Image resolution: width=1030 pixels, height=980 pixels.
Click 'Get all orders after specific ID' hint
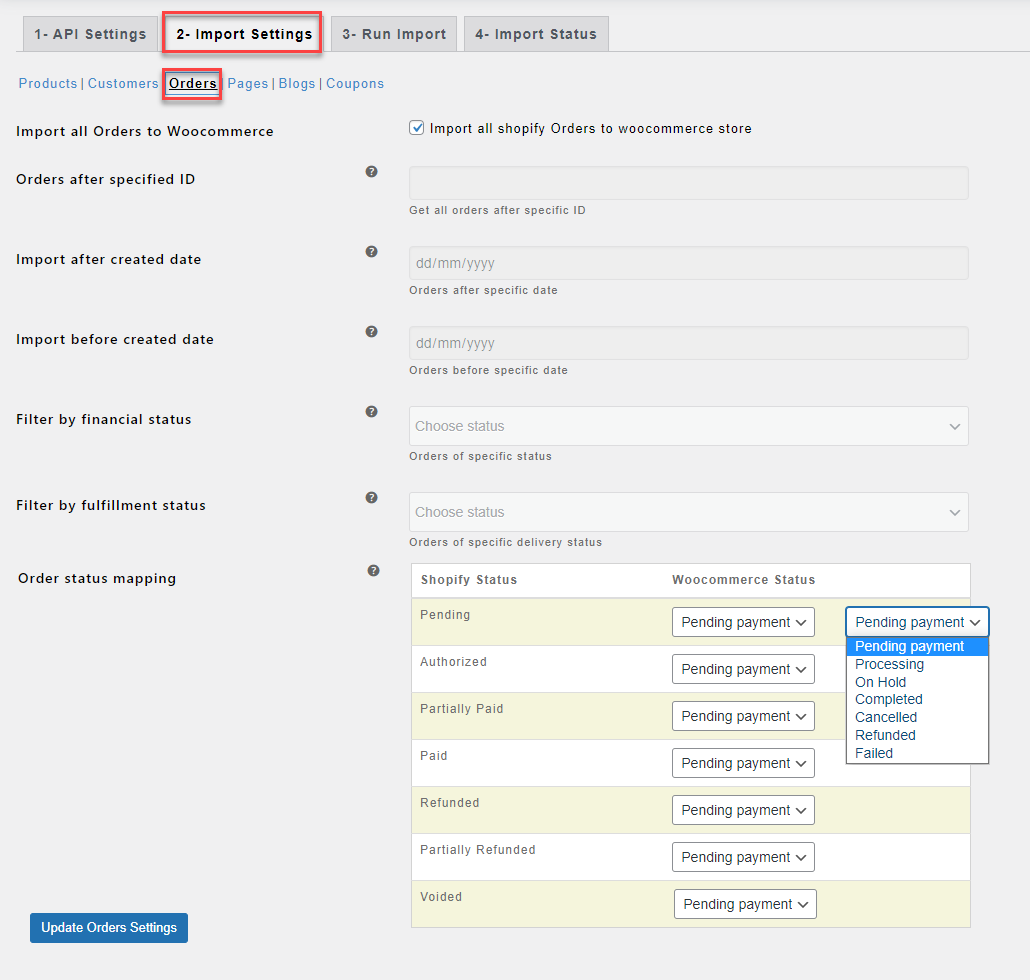tap(497, 210)
